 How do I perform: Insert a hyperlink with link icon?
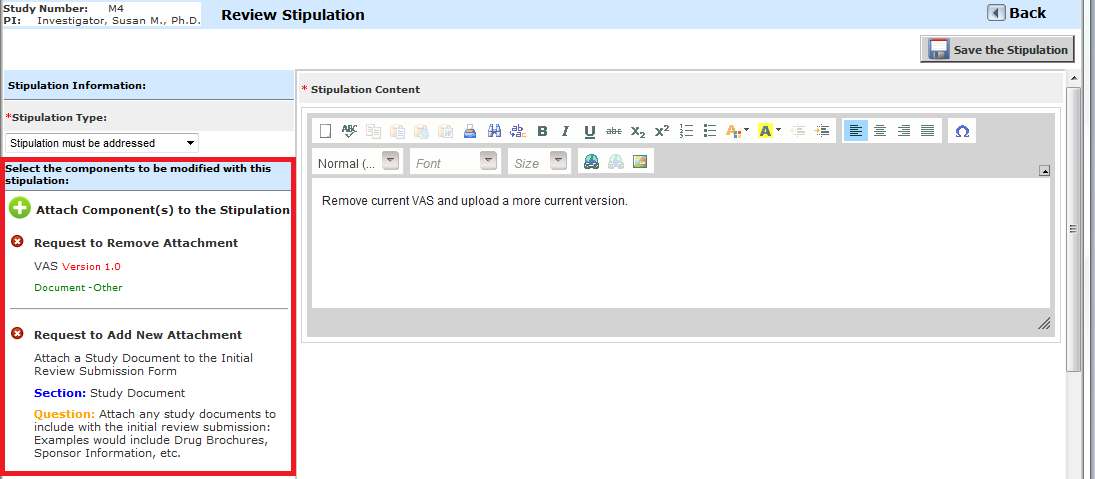click(x=591, y=162)
